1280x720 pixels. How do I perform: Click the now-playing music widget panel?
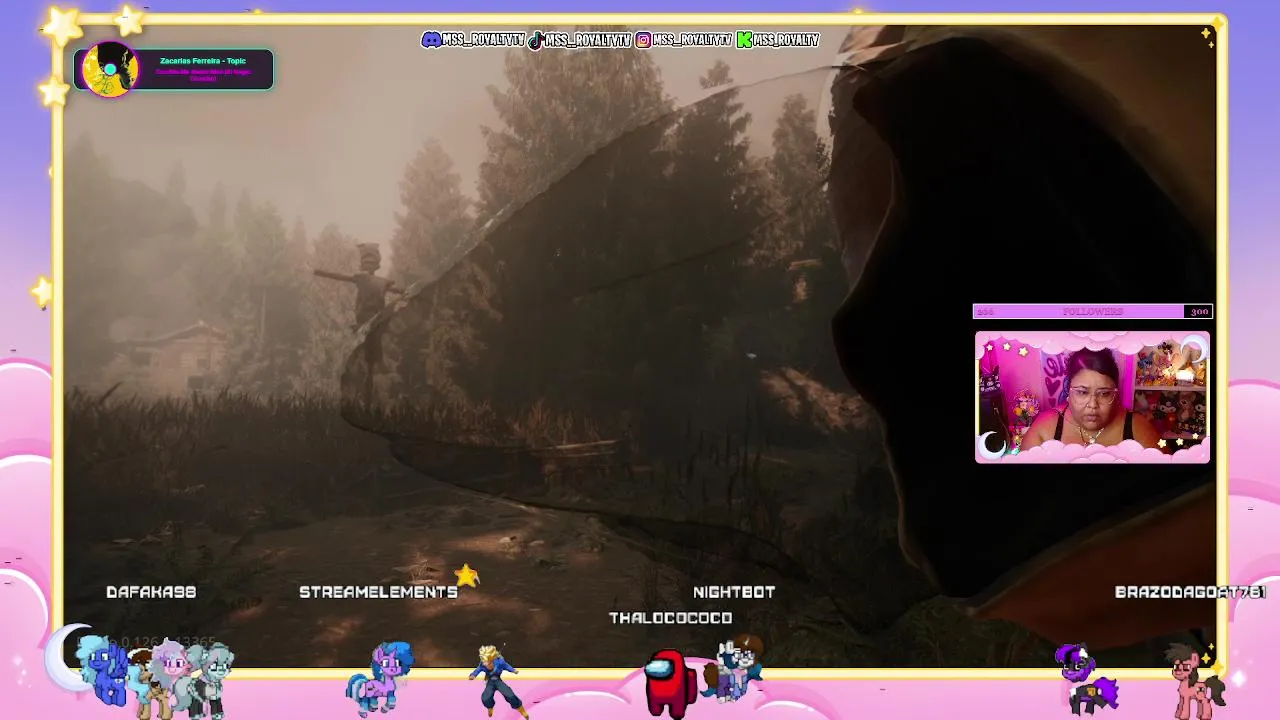click(x=173, y=70)
